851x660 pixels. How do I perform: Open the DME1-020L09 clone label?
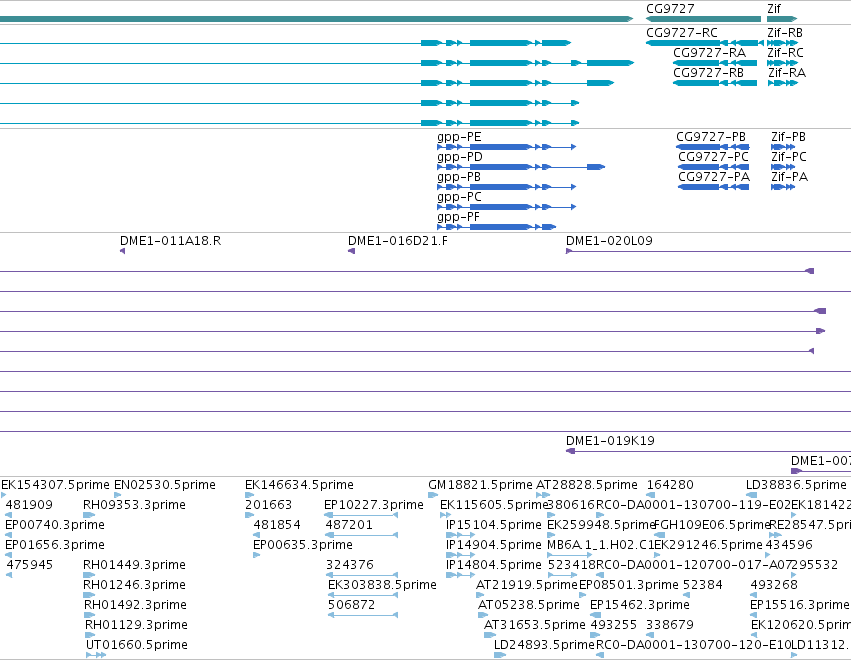(x=609, y=241)
